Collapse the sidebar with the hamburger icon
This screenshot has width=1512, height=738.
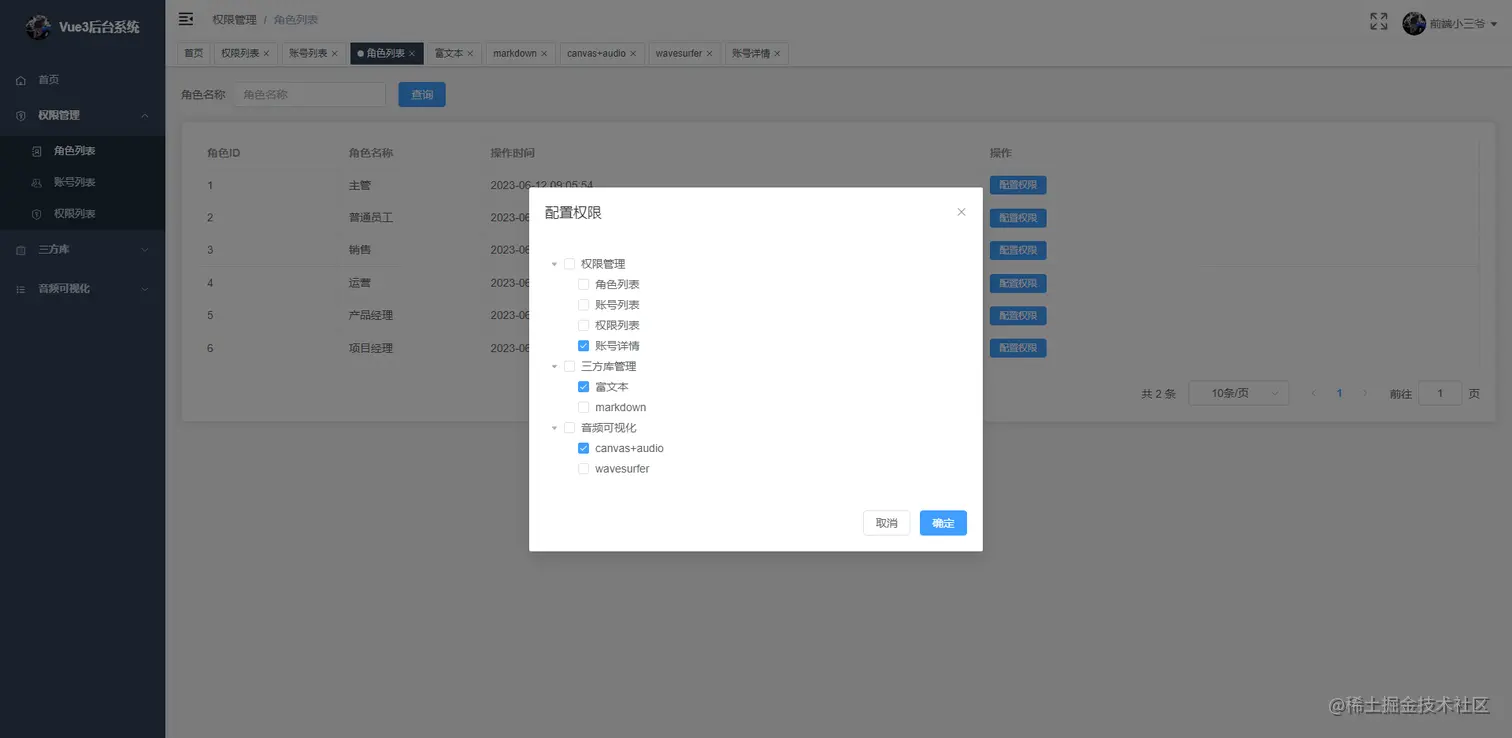coord(186,19)
